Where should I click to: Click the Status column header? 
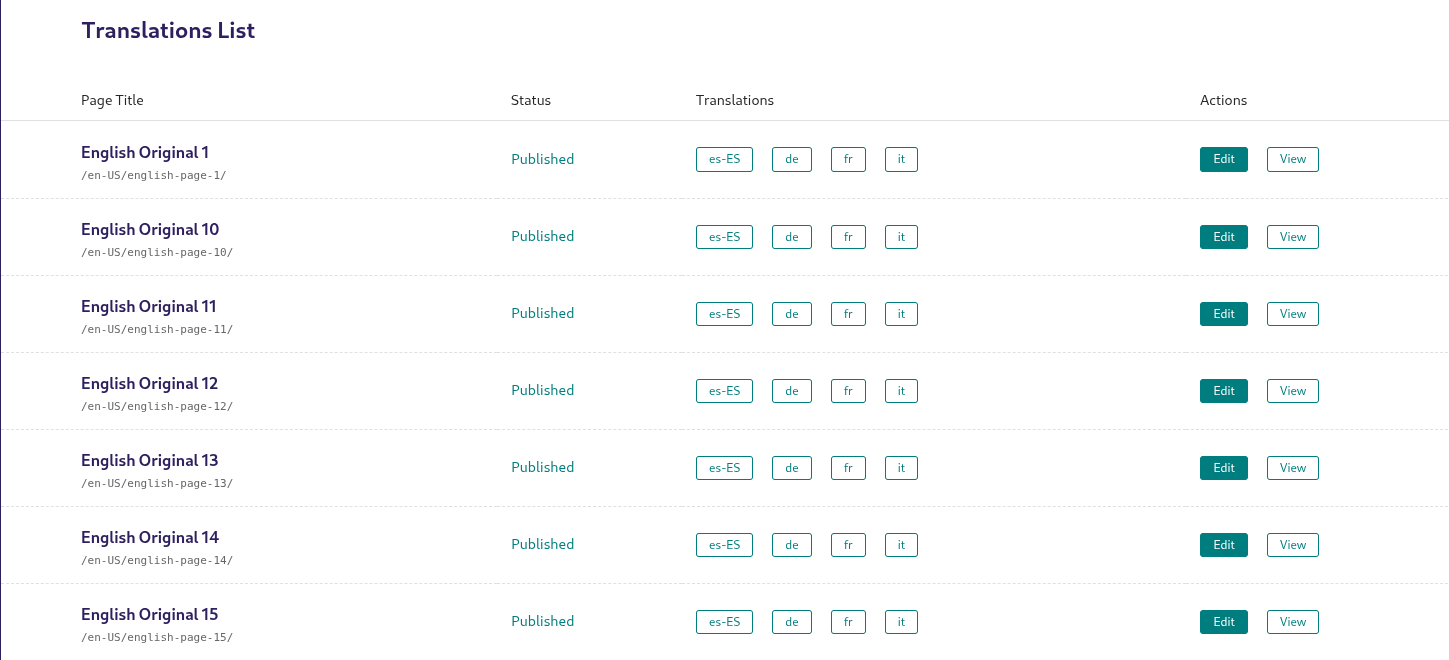point(530,100)
